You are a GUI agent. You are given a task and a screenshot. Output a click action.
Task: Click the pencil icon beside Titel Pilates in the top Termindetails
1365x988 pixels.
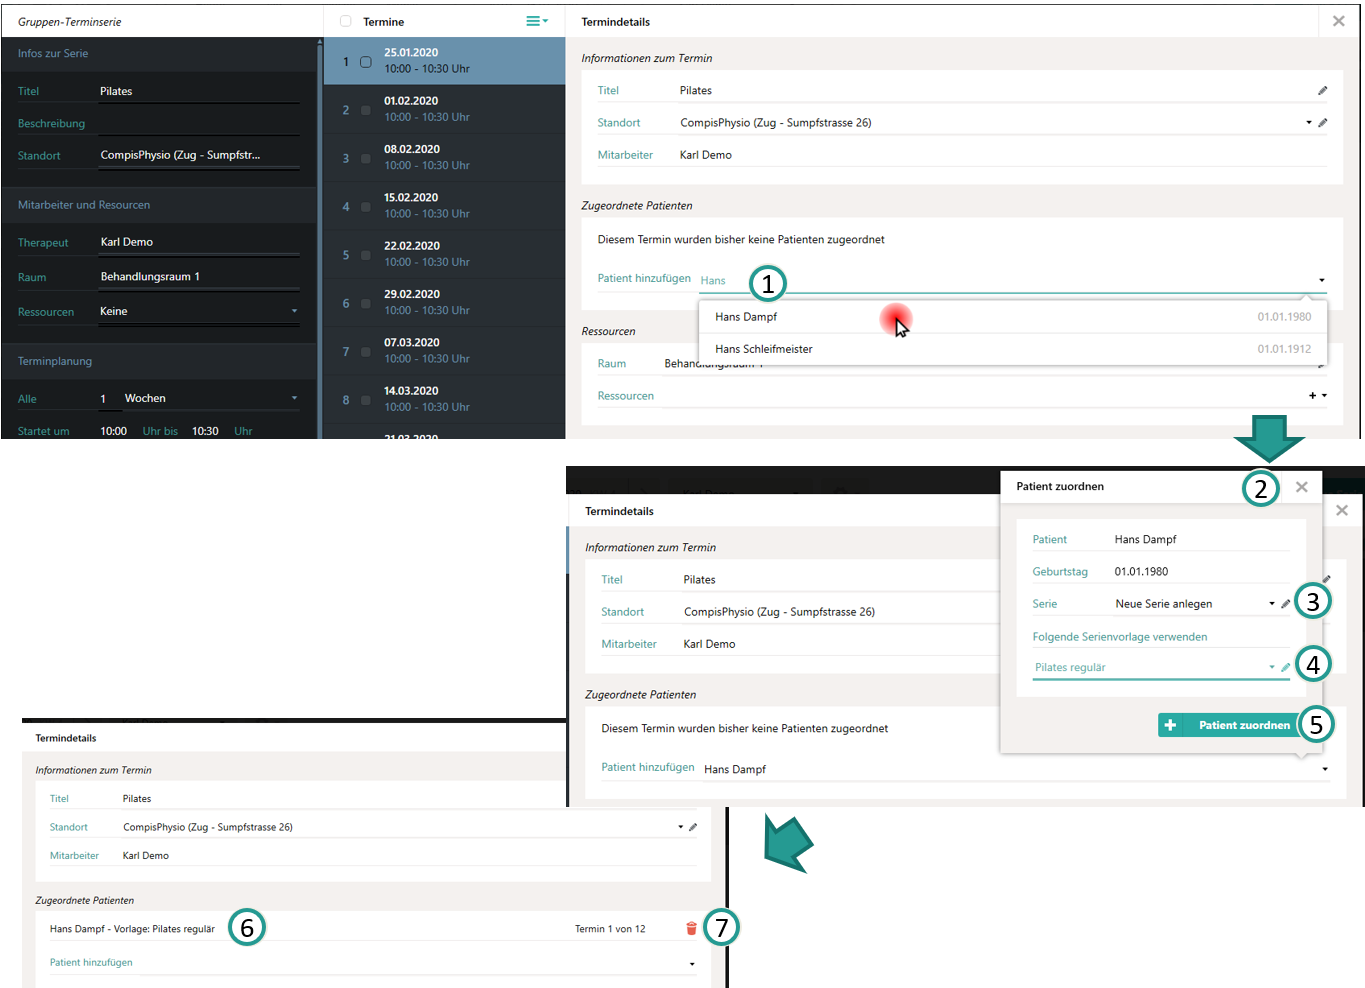point(1322,91)
